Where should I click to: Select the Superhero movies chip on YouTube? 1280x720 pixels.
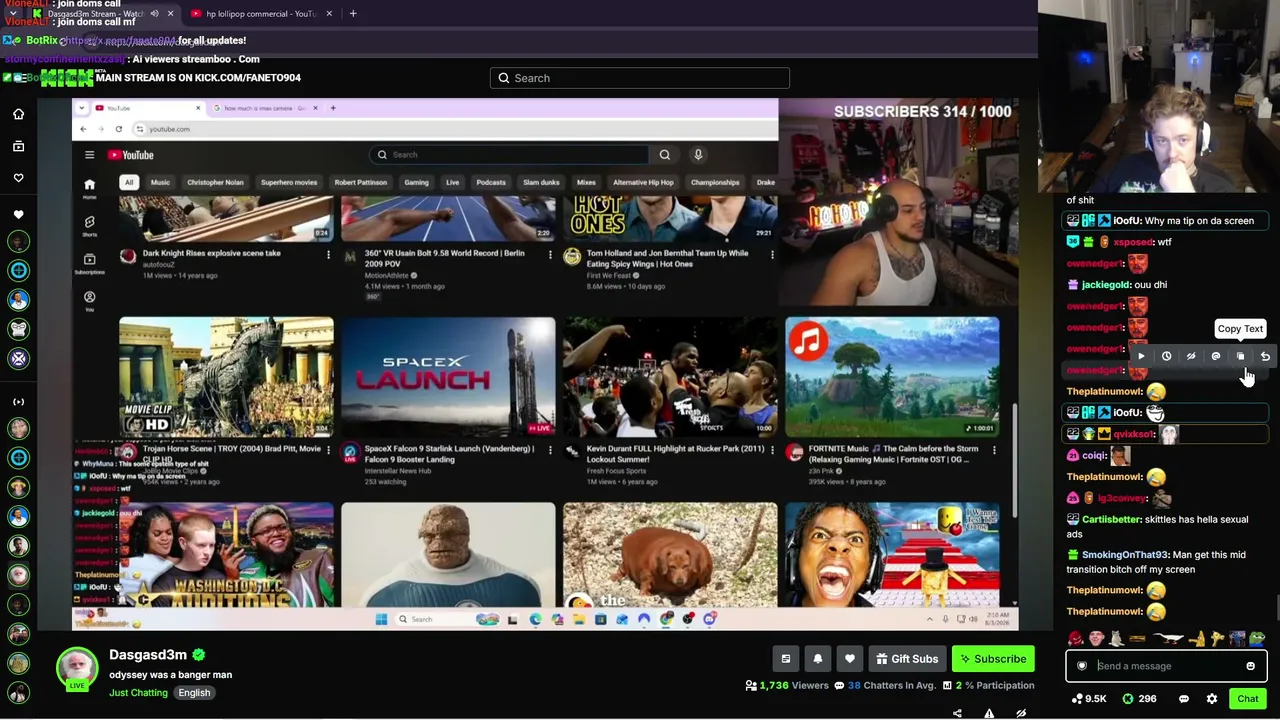[x=289, y=183]
